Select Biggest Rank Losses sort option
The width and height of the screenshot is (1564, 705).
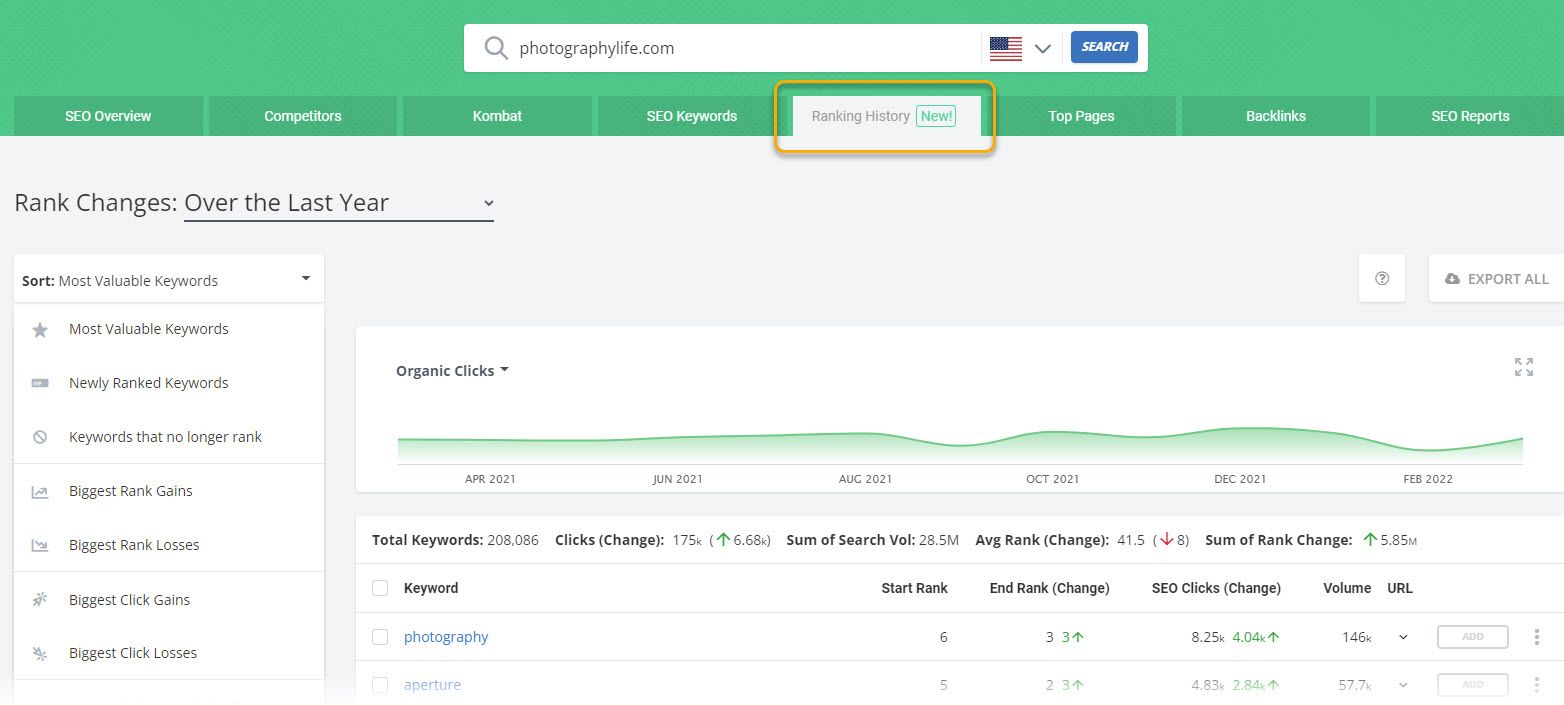click(x=169, y=545)
